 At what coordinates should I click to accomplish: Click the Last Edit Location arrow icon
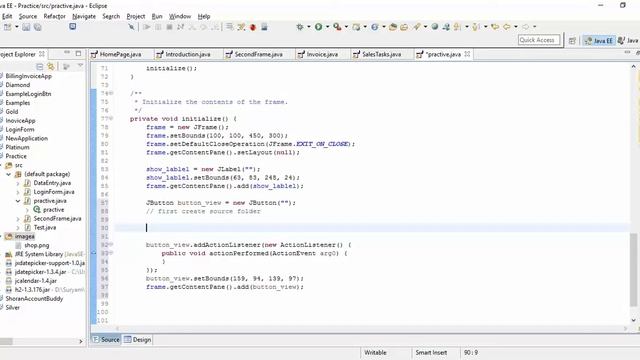click(495, 27)
